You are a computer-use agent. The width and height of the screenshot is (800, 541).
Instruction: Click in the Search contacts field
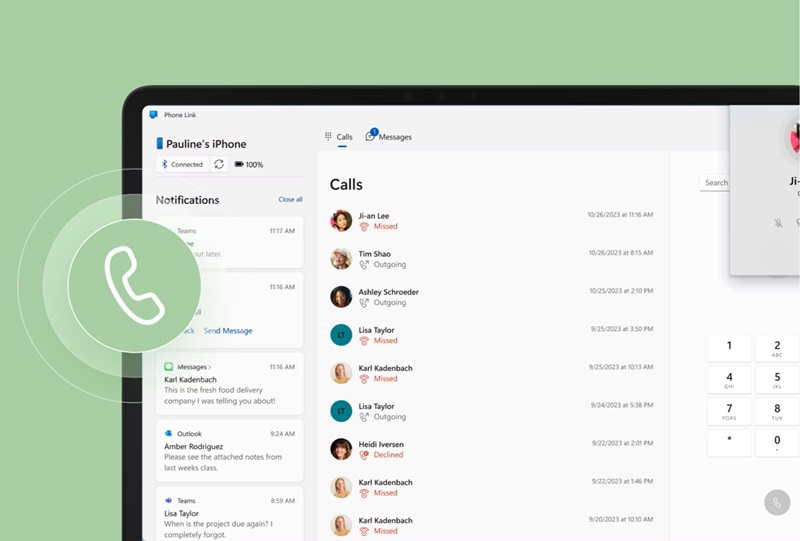click(x=715, y=183)
